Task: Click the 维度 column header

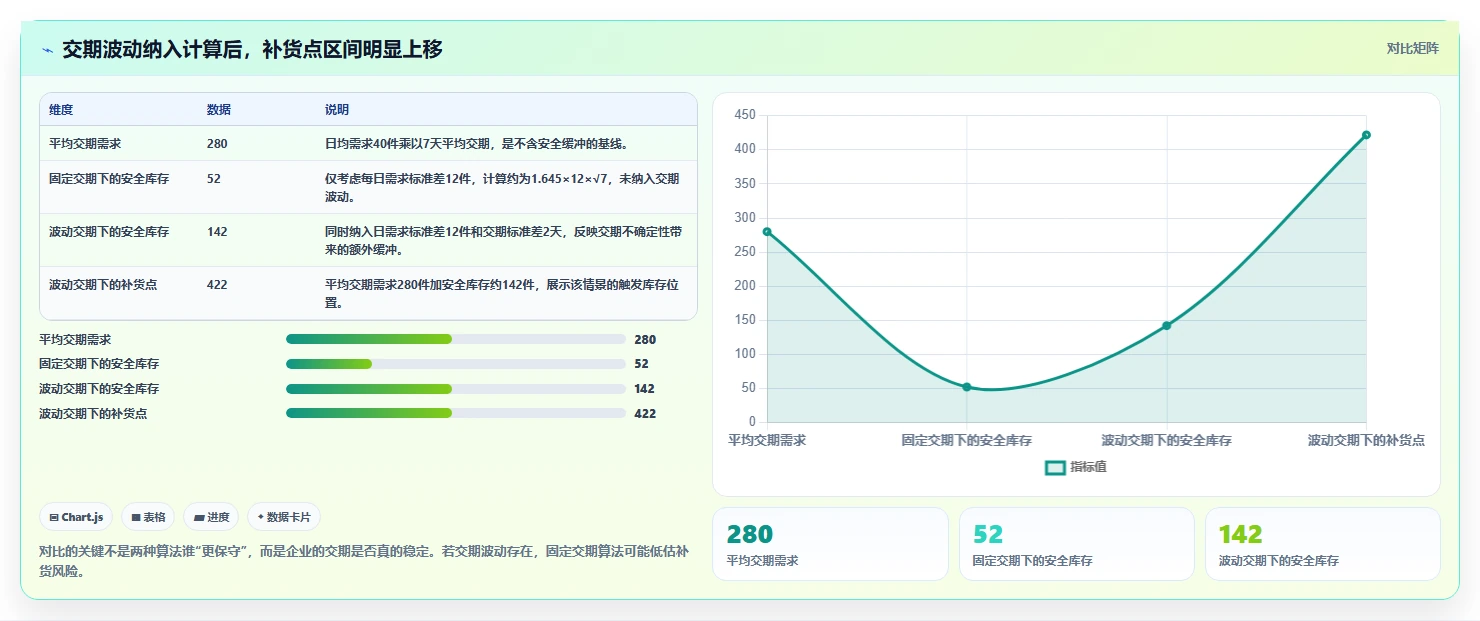Action: (61, 109)
